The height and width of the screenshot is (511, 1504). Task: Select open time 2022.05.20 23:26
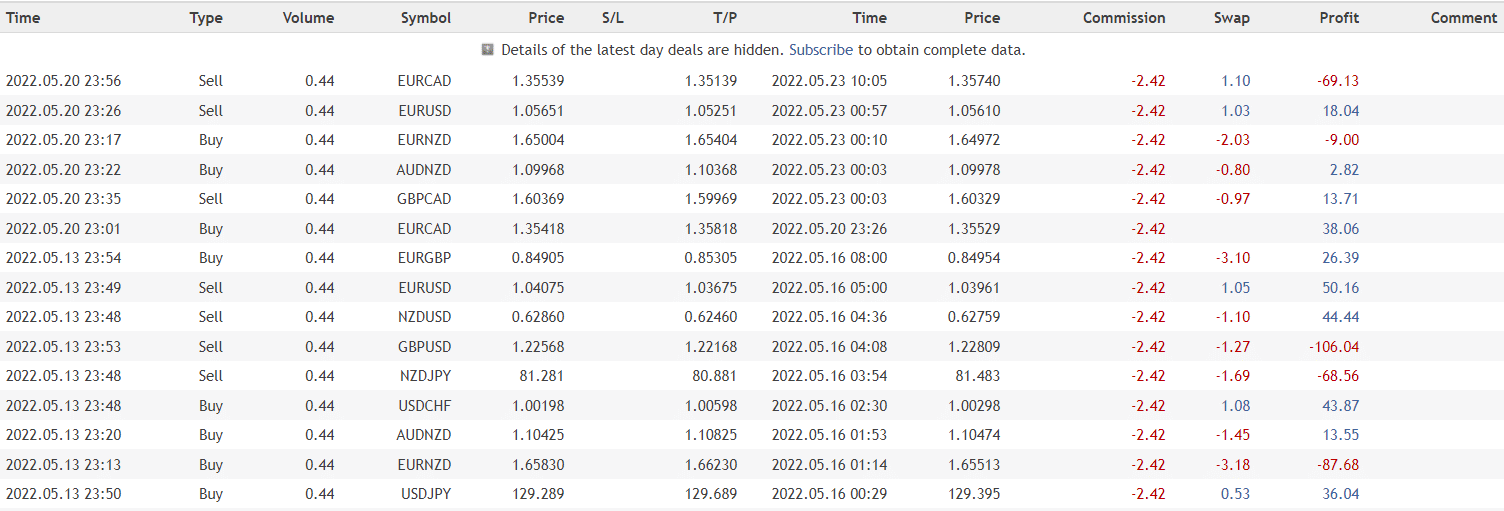pyautogui.click(x=63, y=111)
